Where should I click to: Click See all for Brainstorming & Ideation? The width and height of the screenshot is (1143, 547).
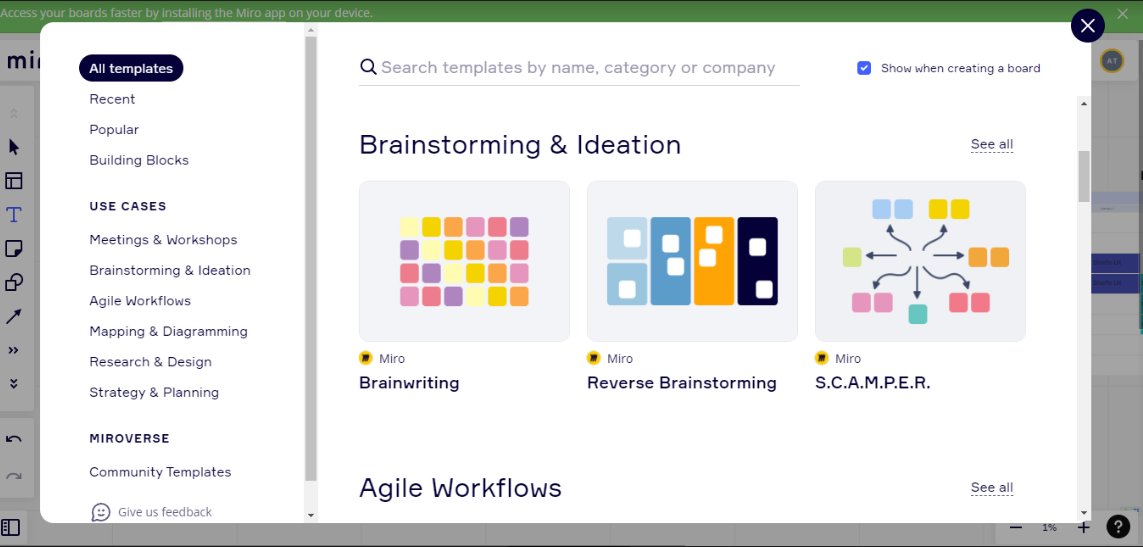991,145
